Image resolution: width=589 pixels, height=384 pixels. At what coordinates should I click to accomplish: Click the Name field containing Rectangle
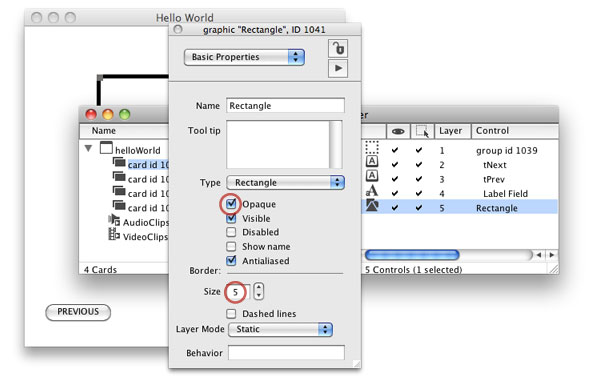(285, 106)
